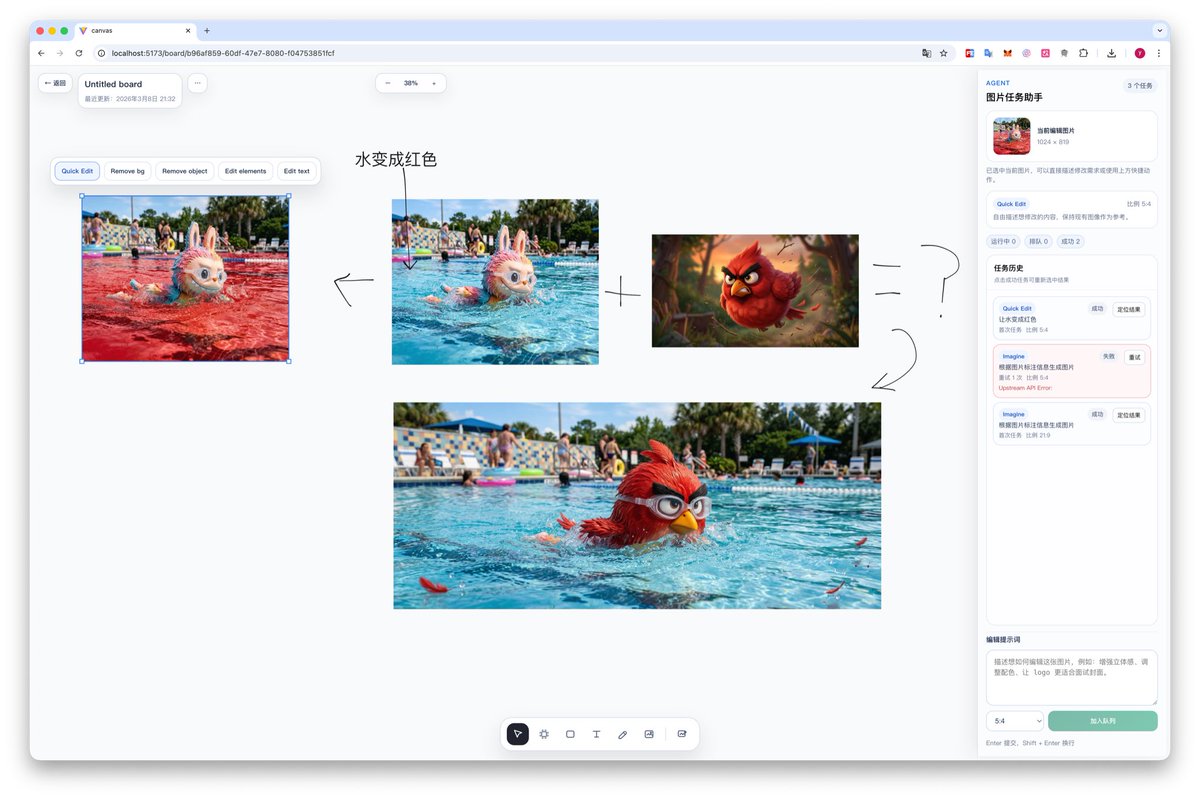Open the Chrome profile avatar
This screenshot has height=800, width=1200.
(1140, 53)
